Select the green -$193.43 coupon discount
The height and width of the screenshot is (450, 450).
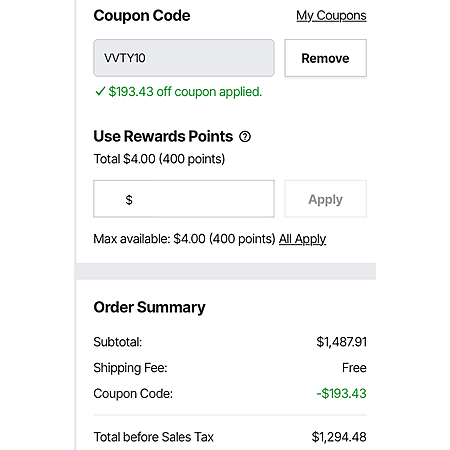(x=341, y=394)
